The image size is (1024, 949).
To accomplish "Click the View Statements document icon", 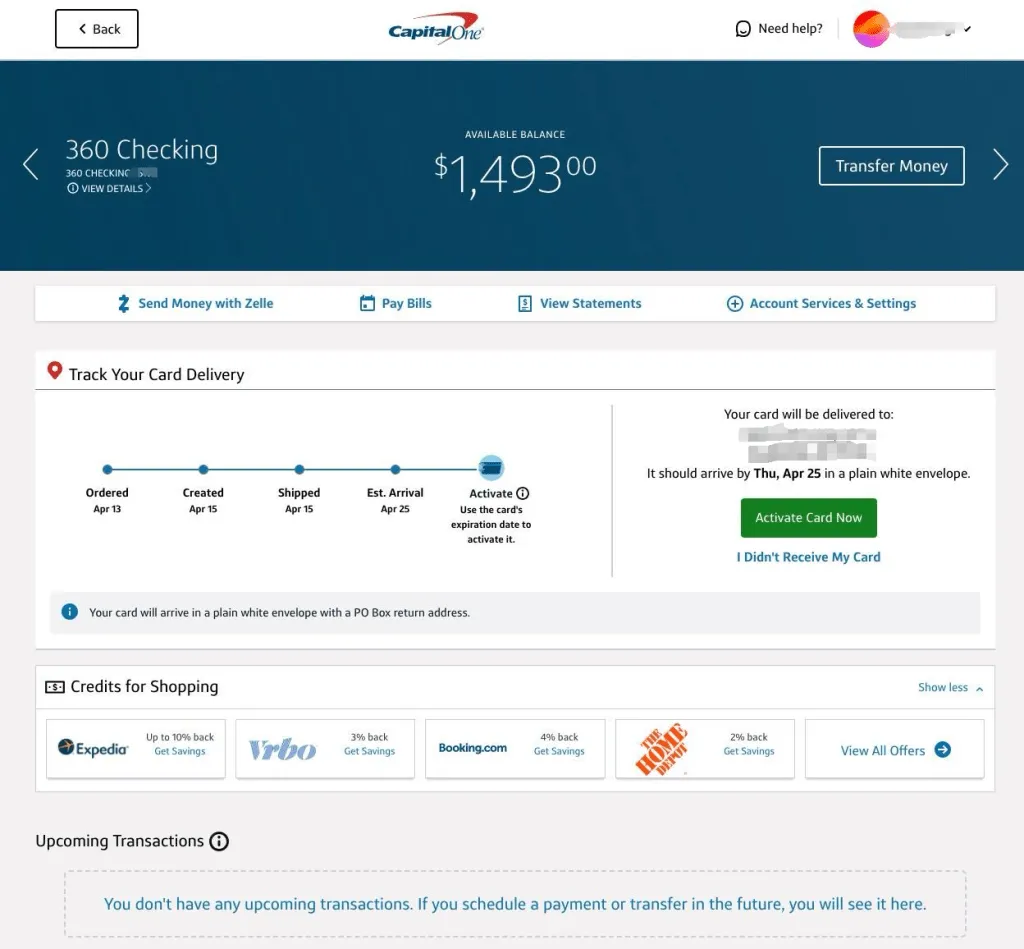I will 525,304.
